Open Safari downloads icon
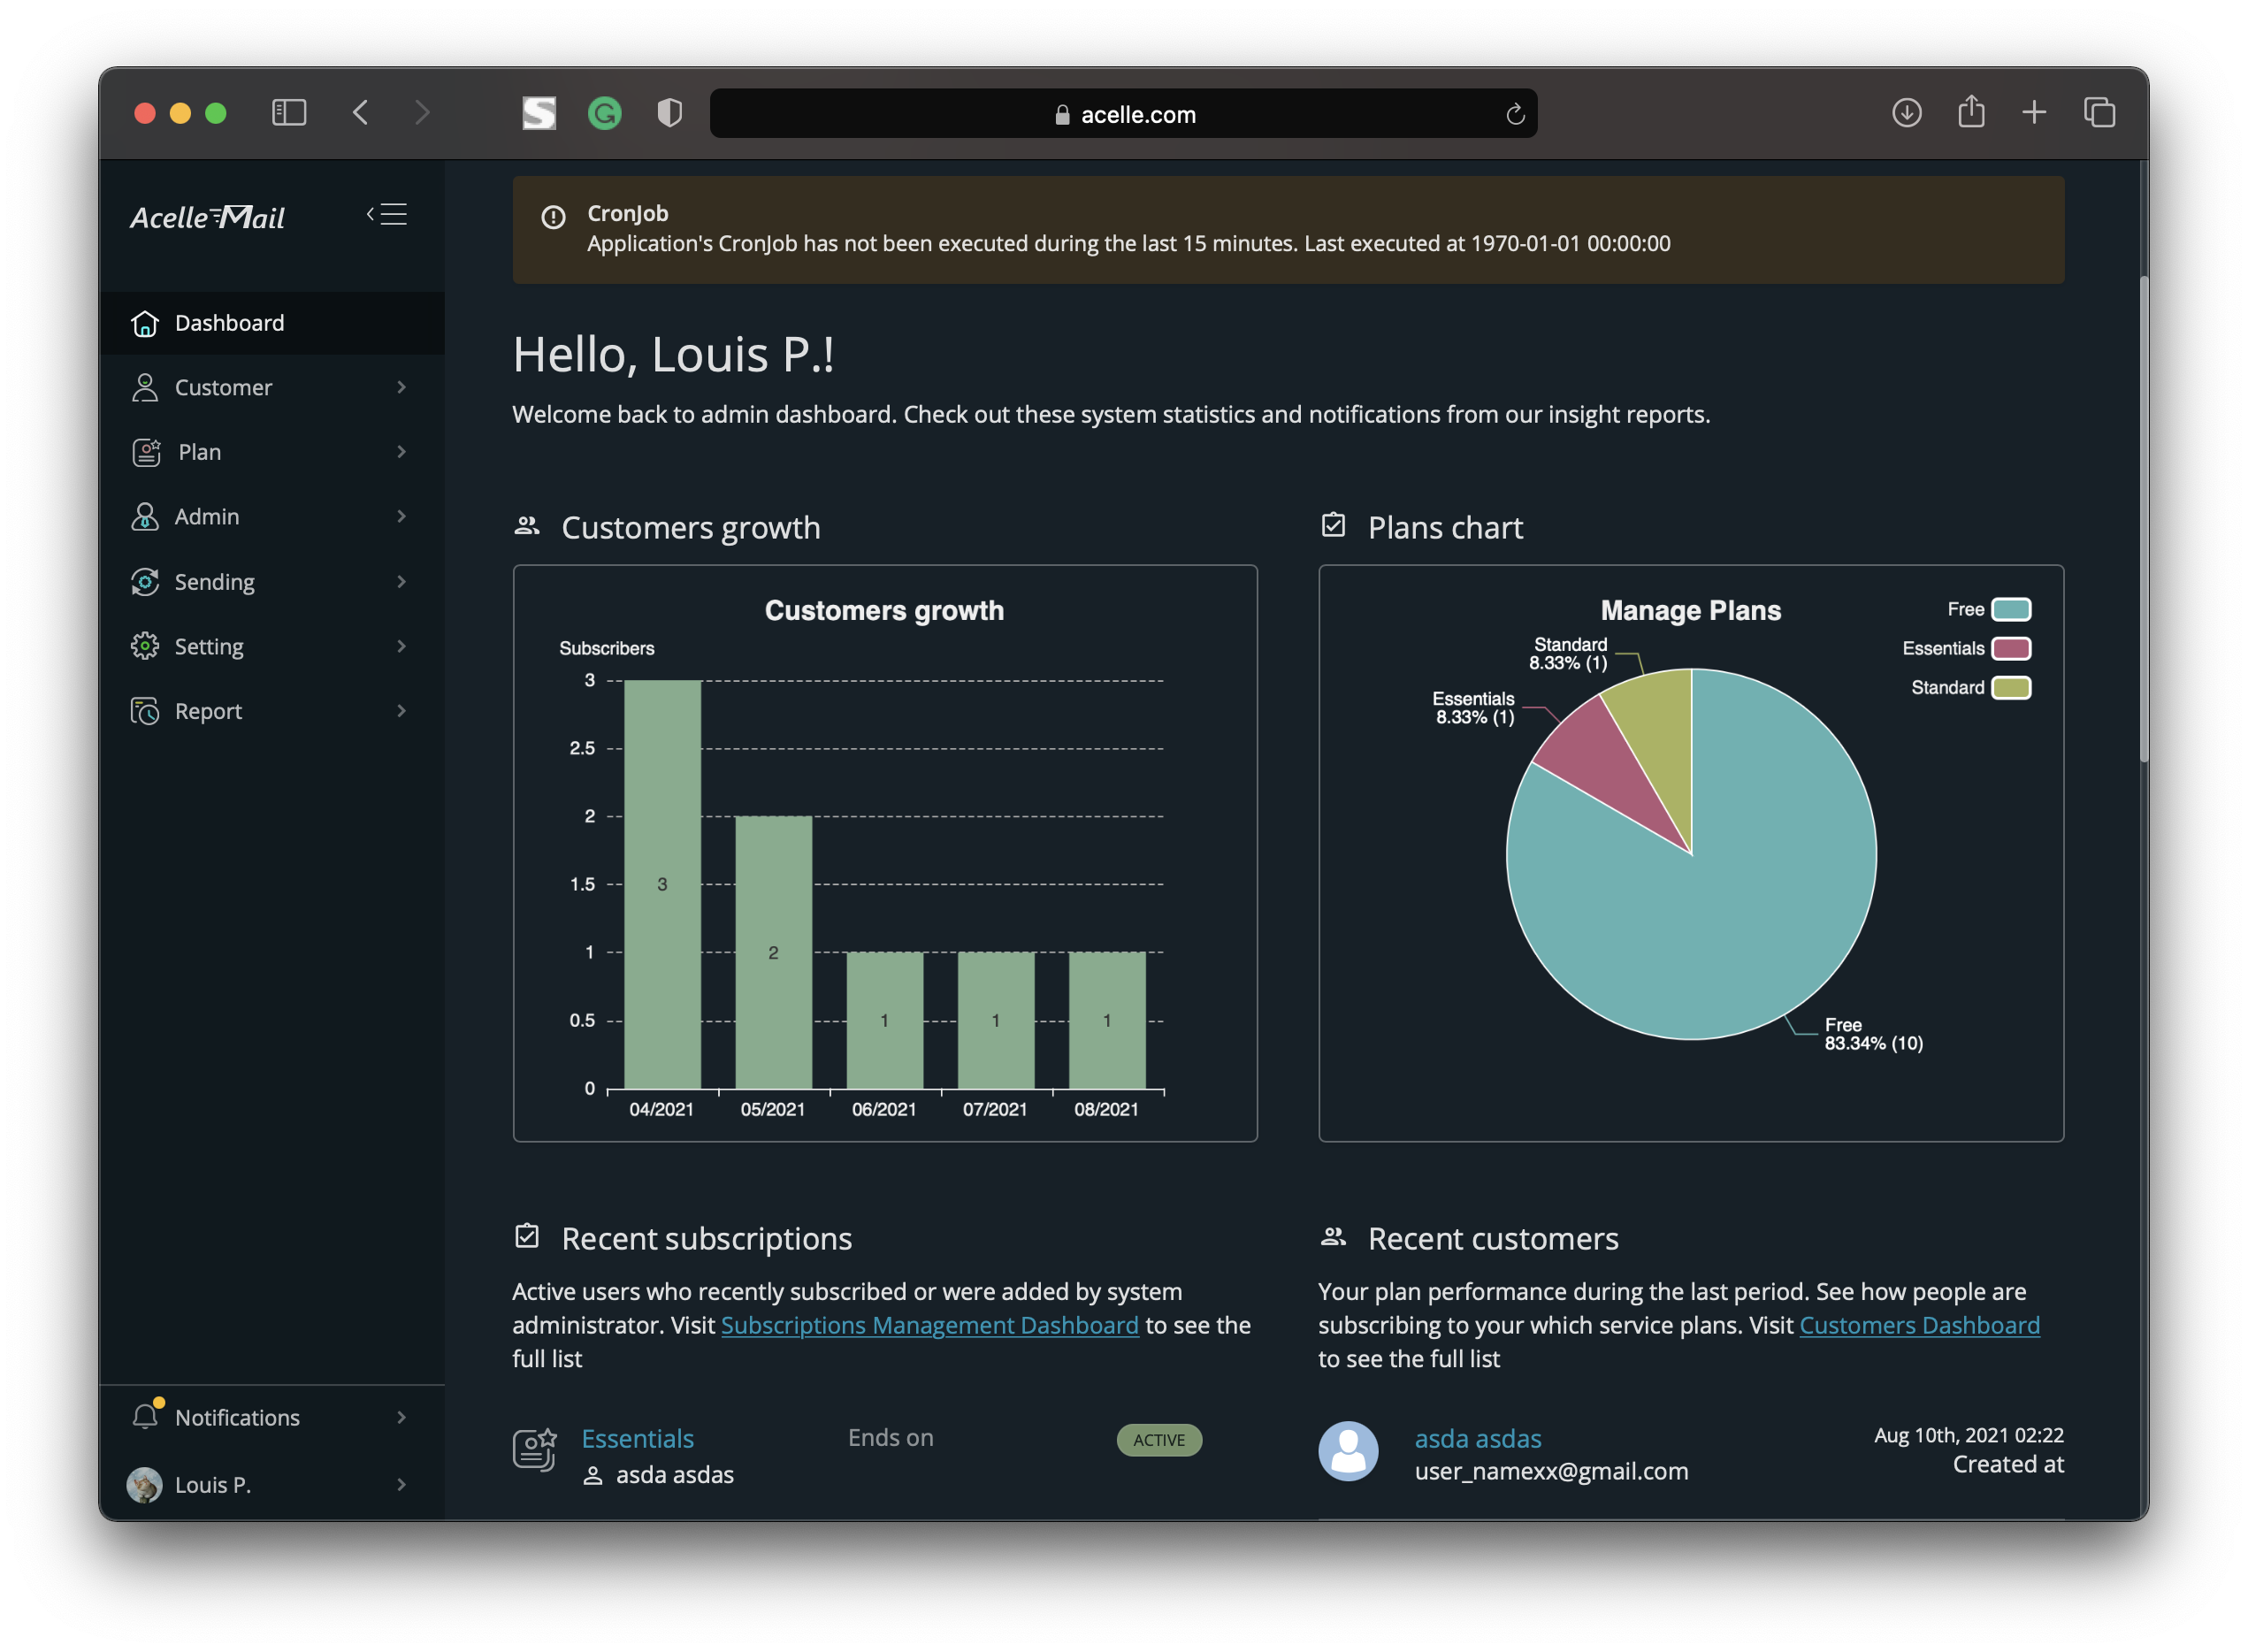2248x1652 pixels. click(x=1906, y=113)
